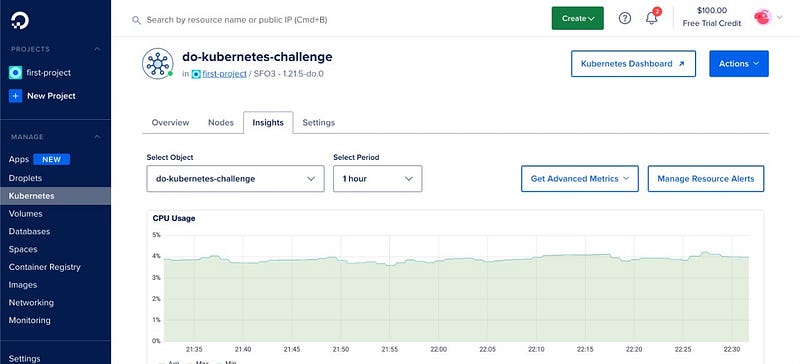This screenshot has height=364, width=800.
Task: Select first-project in sidebar projects
Action: point(48,72)
